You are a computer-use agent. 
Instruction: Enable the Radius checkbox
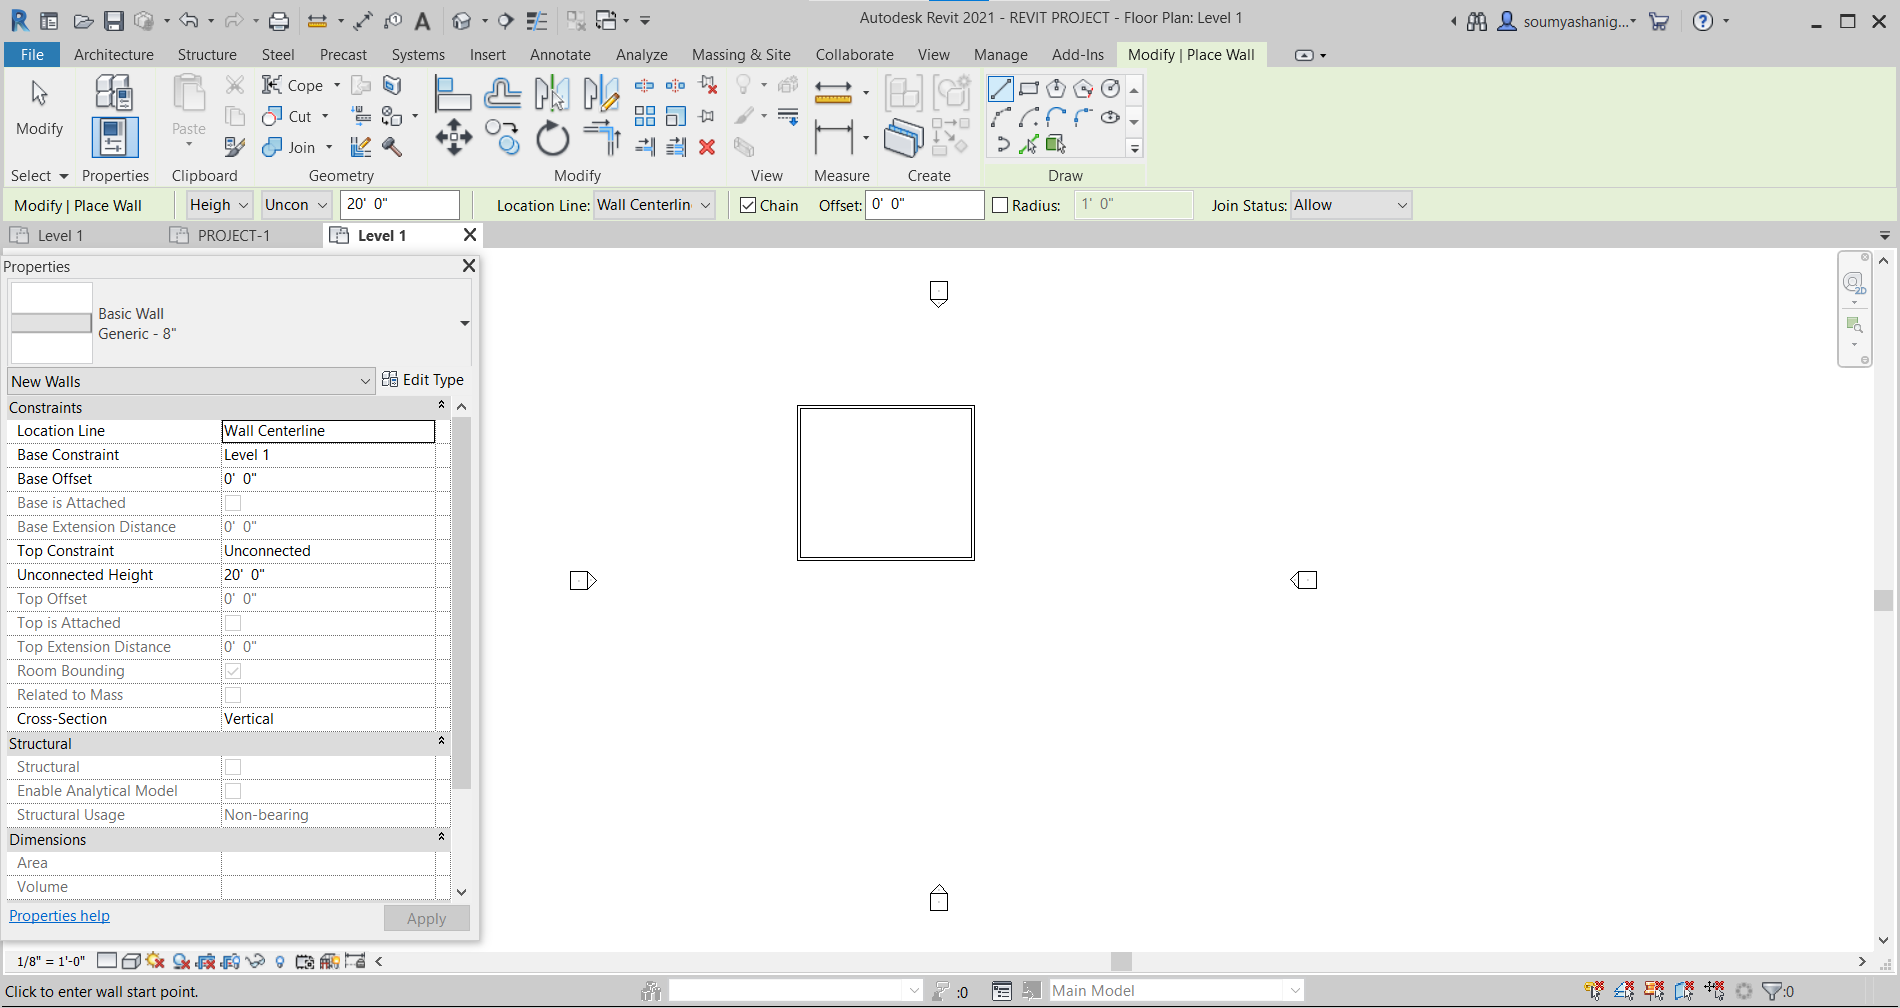(1000, 205)
